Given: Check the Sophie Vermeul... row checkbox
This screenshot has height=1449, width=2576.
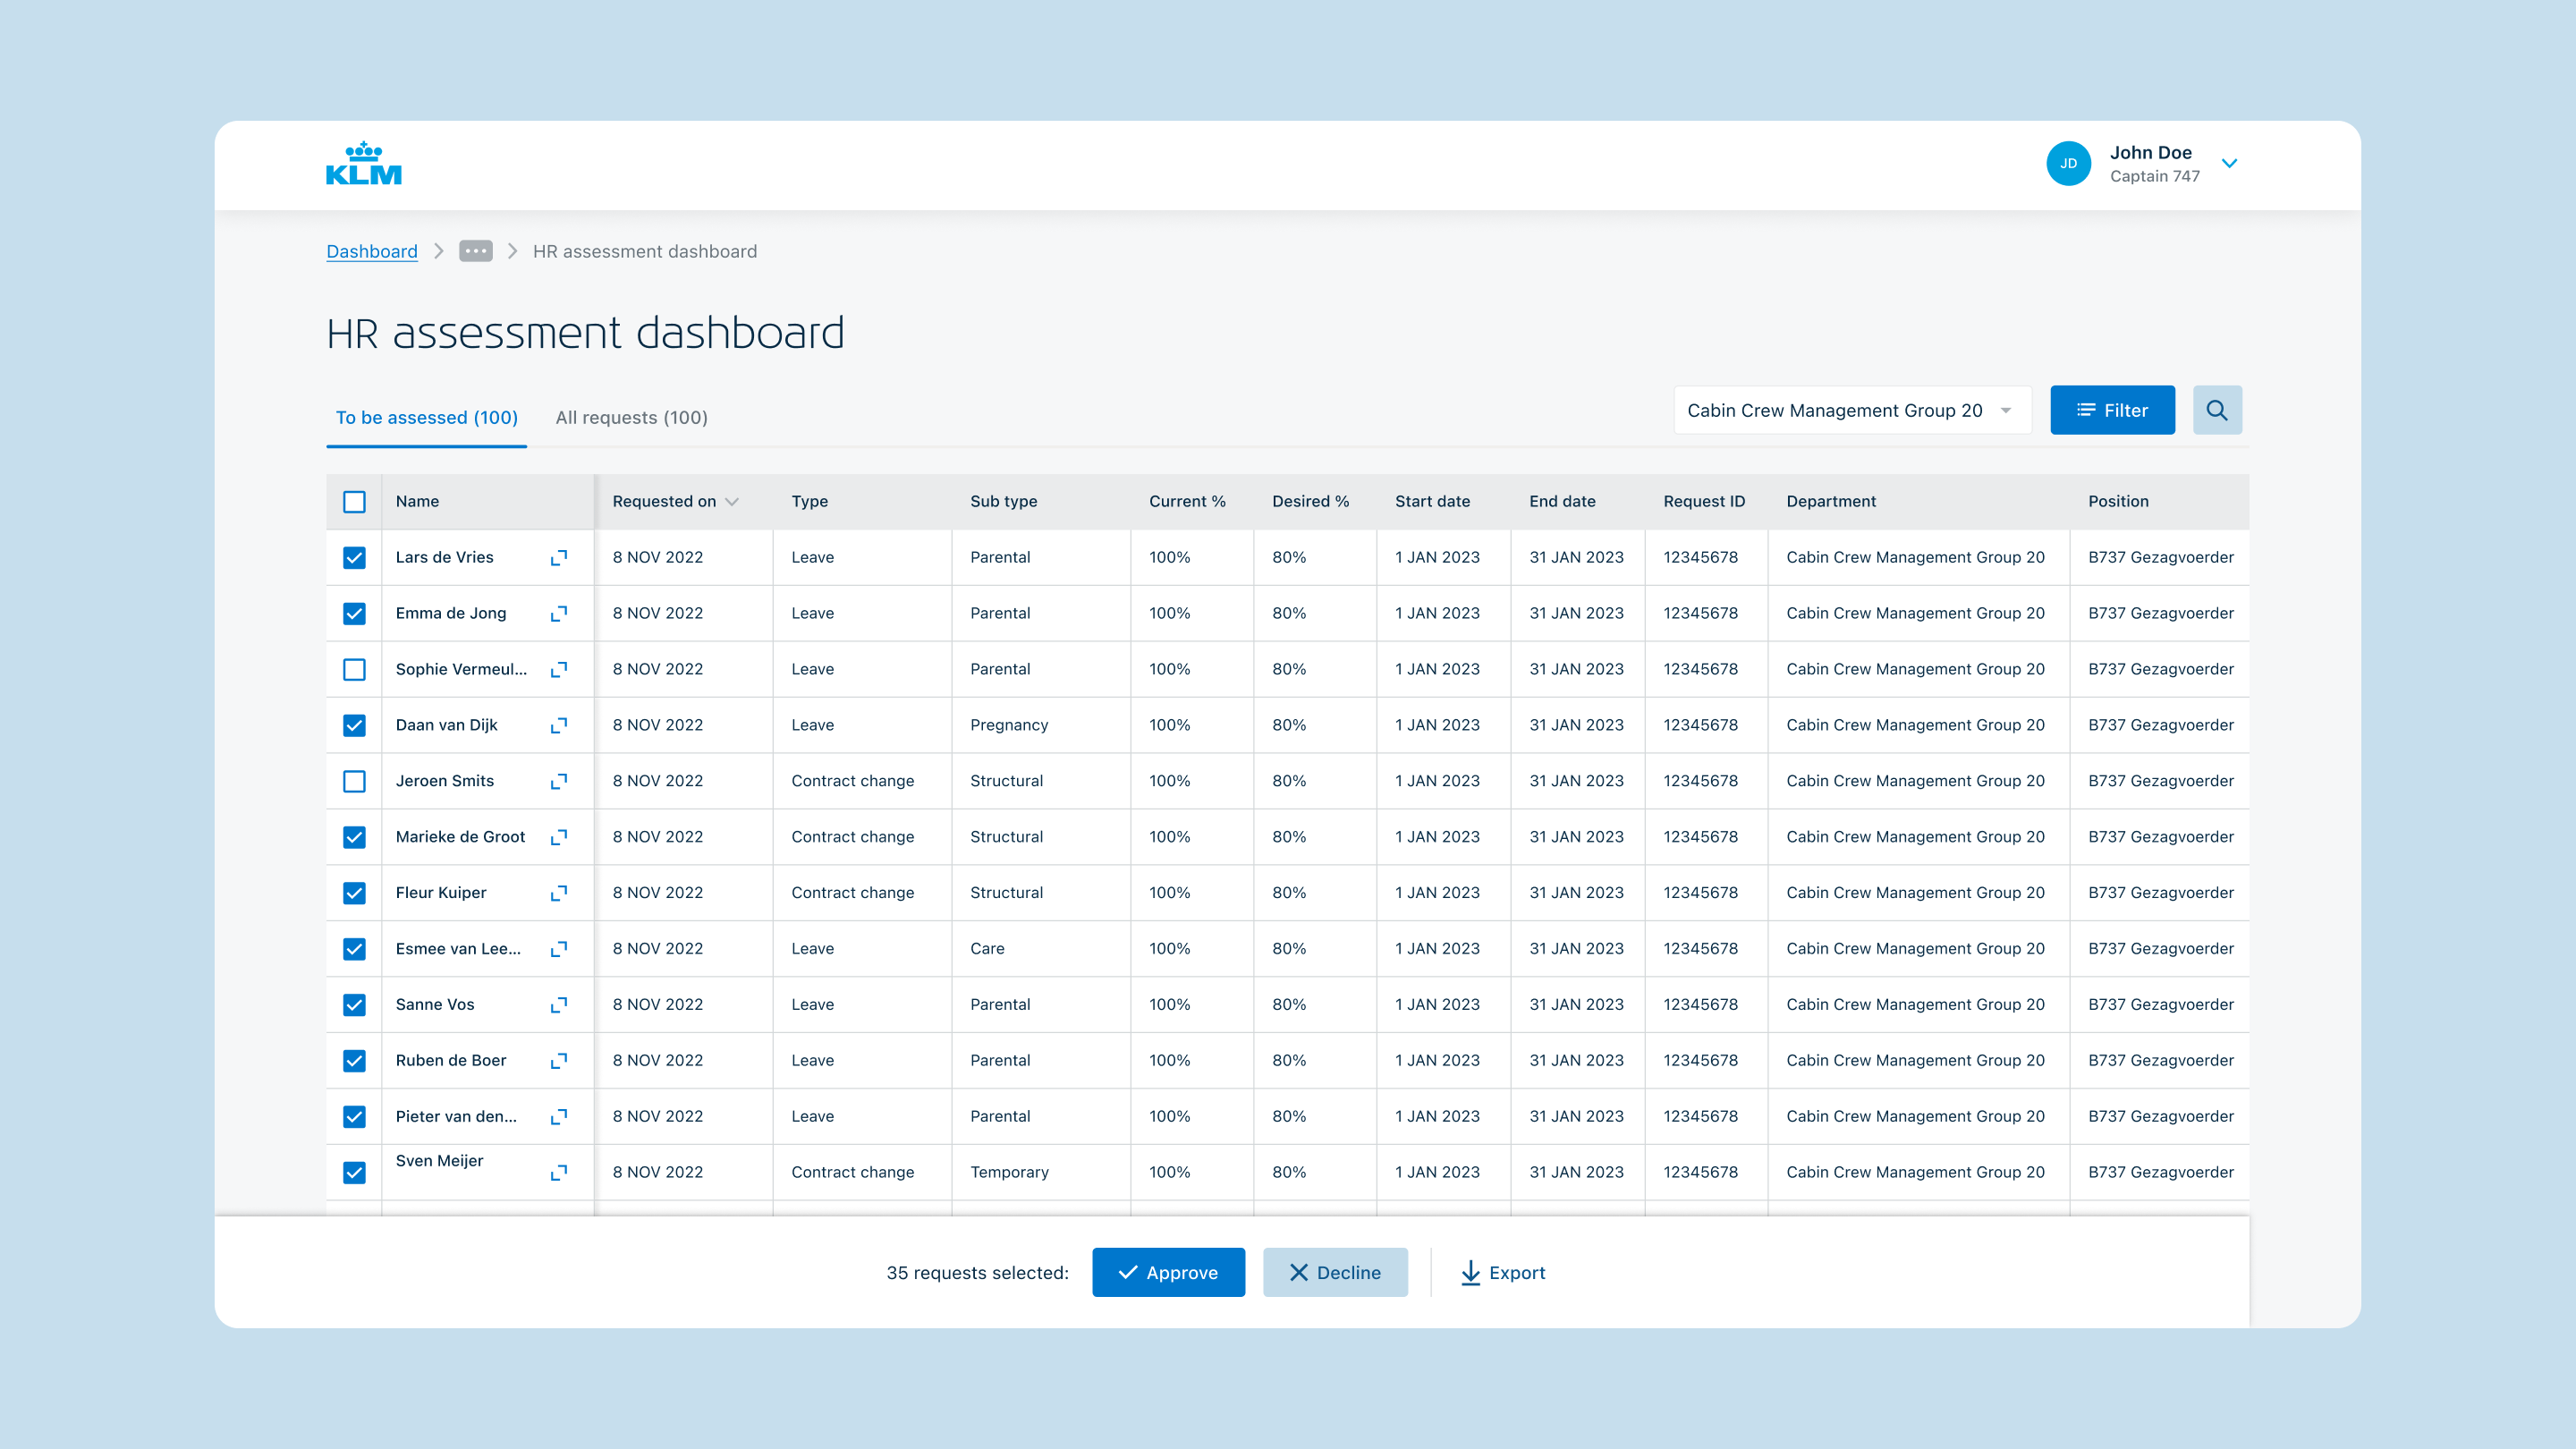Looking at the screenshot, I should tap(354, 669).
